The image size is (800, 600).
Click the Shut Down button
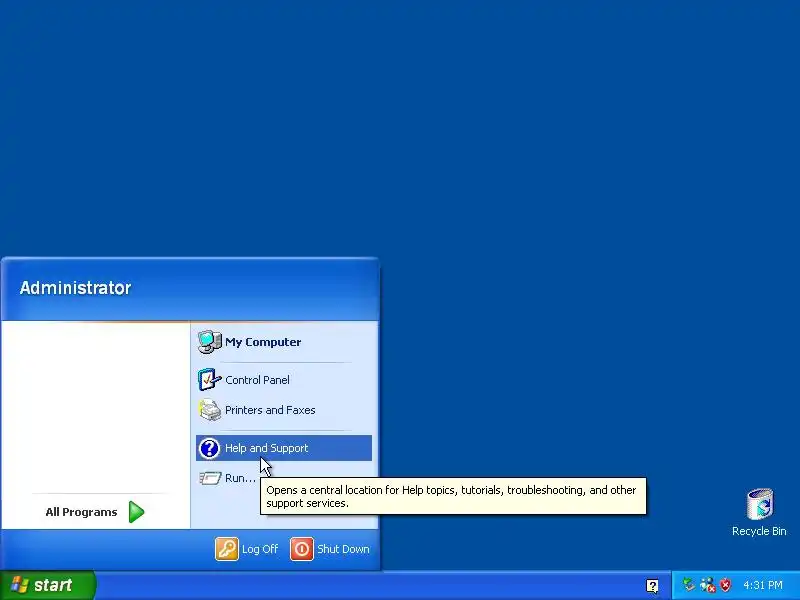(x=330, y=549)
